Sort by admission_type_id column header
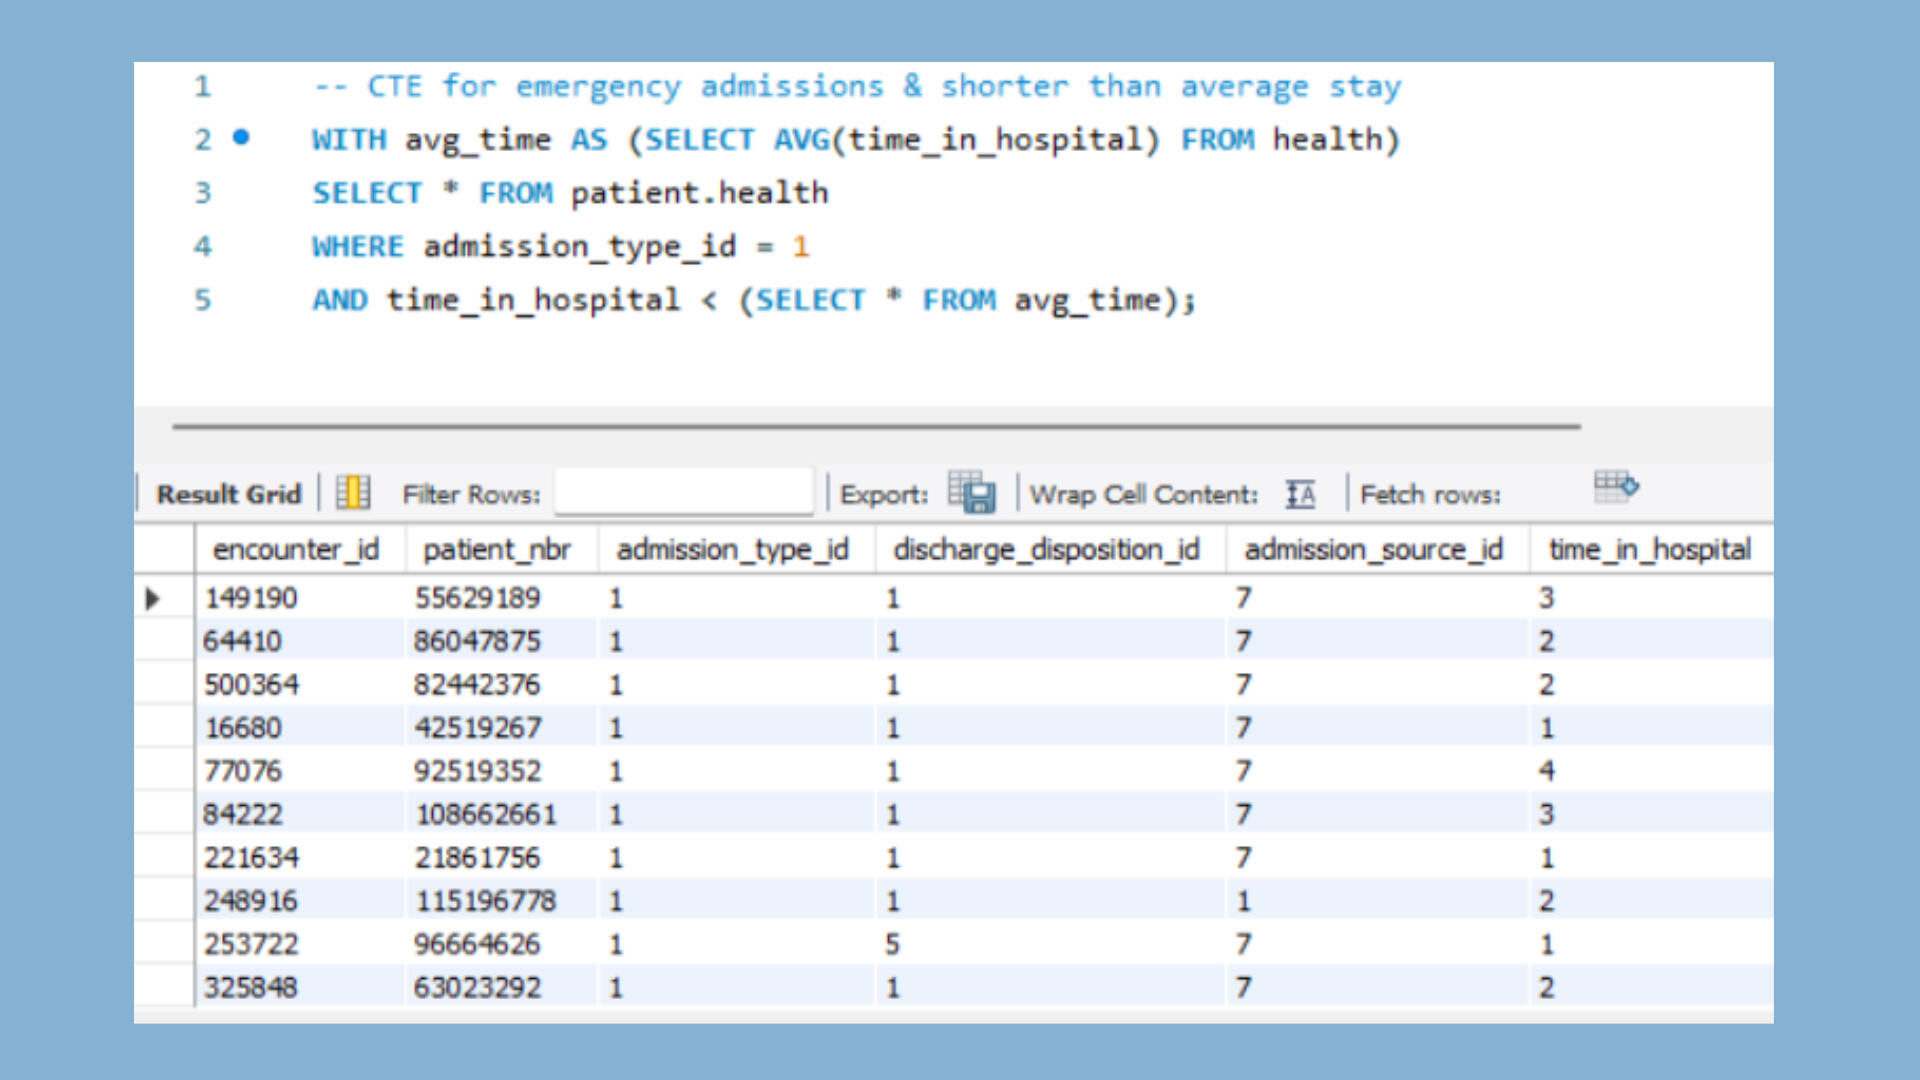Viewport: 1920px width, 1080px height. click(732, 549)
